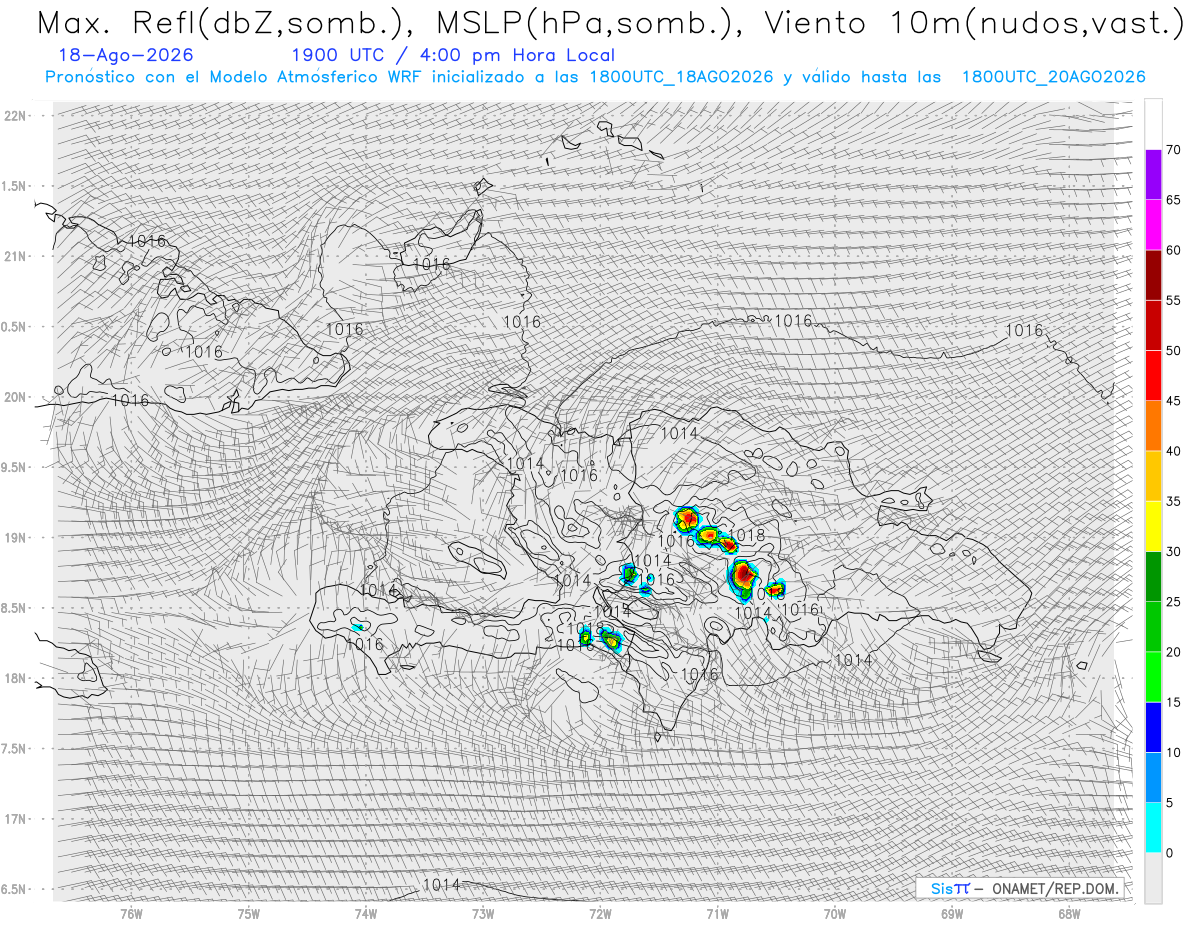
Task: Click the "72W" longitude label
Action: (600, 913)
